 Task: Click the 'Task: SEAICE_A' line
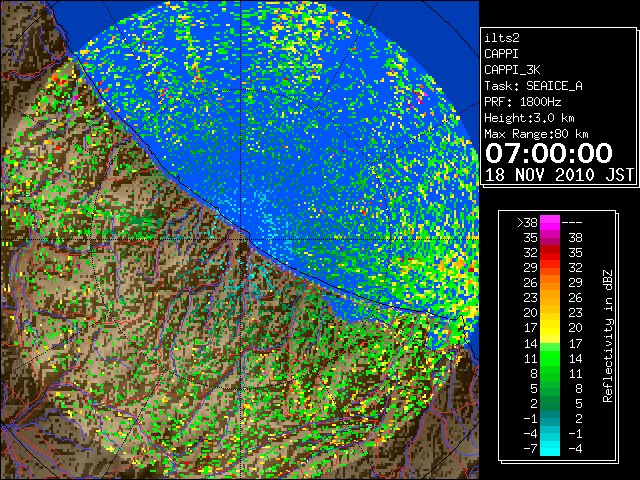(x=533, y=86)
